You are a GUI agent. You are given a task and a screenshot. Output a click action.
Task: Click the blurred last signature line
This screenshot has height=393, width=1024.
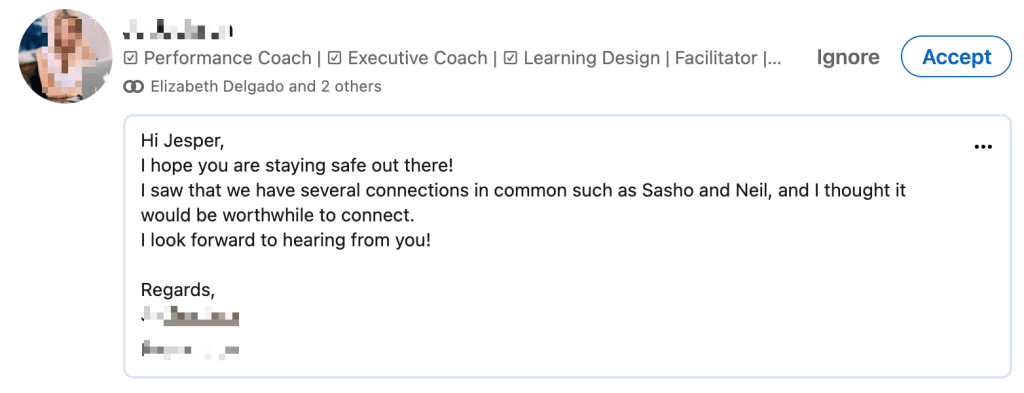tap(190, 350)
